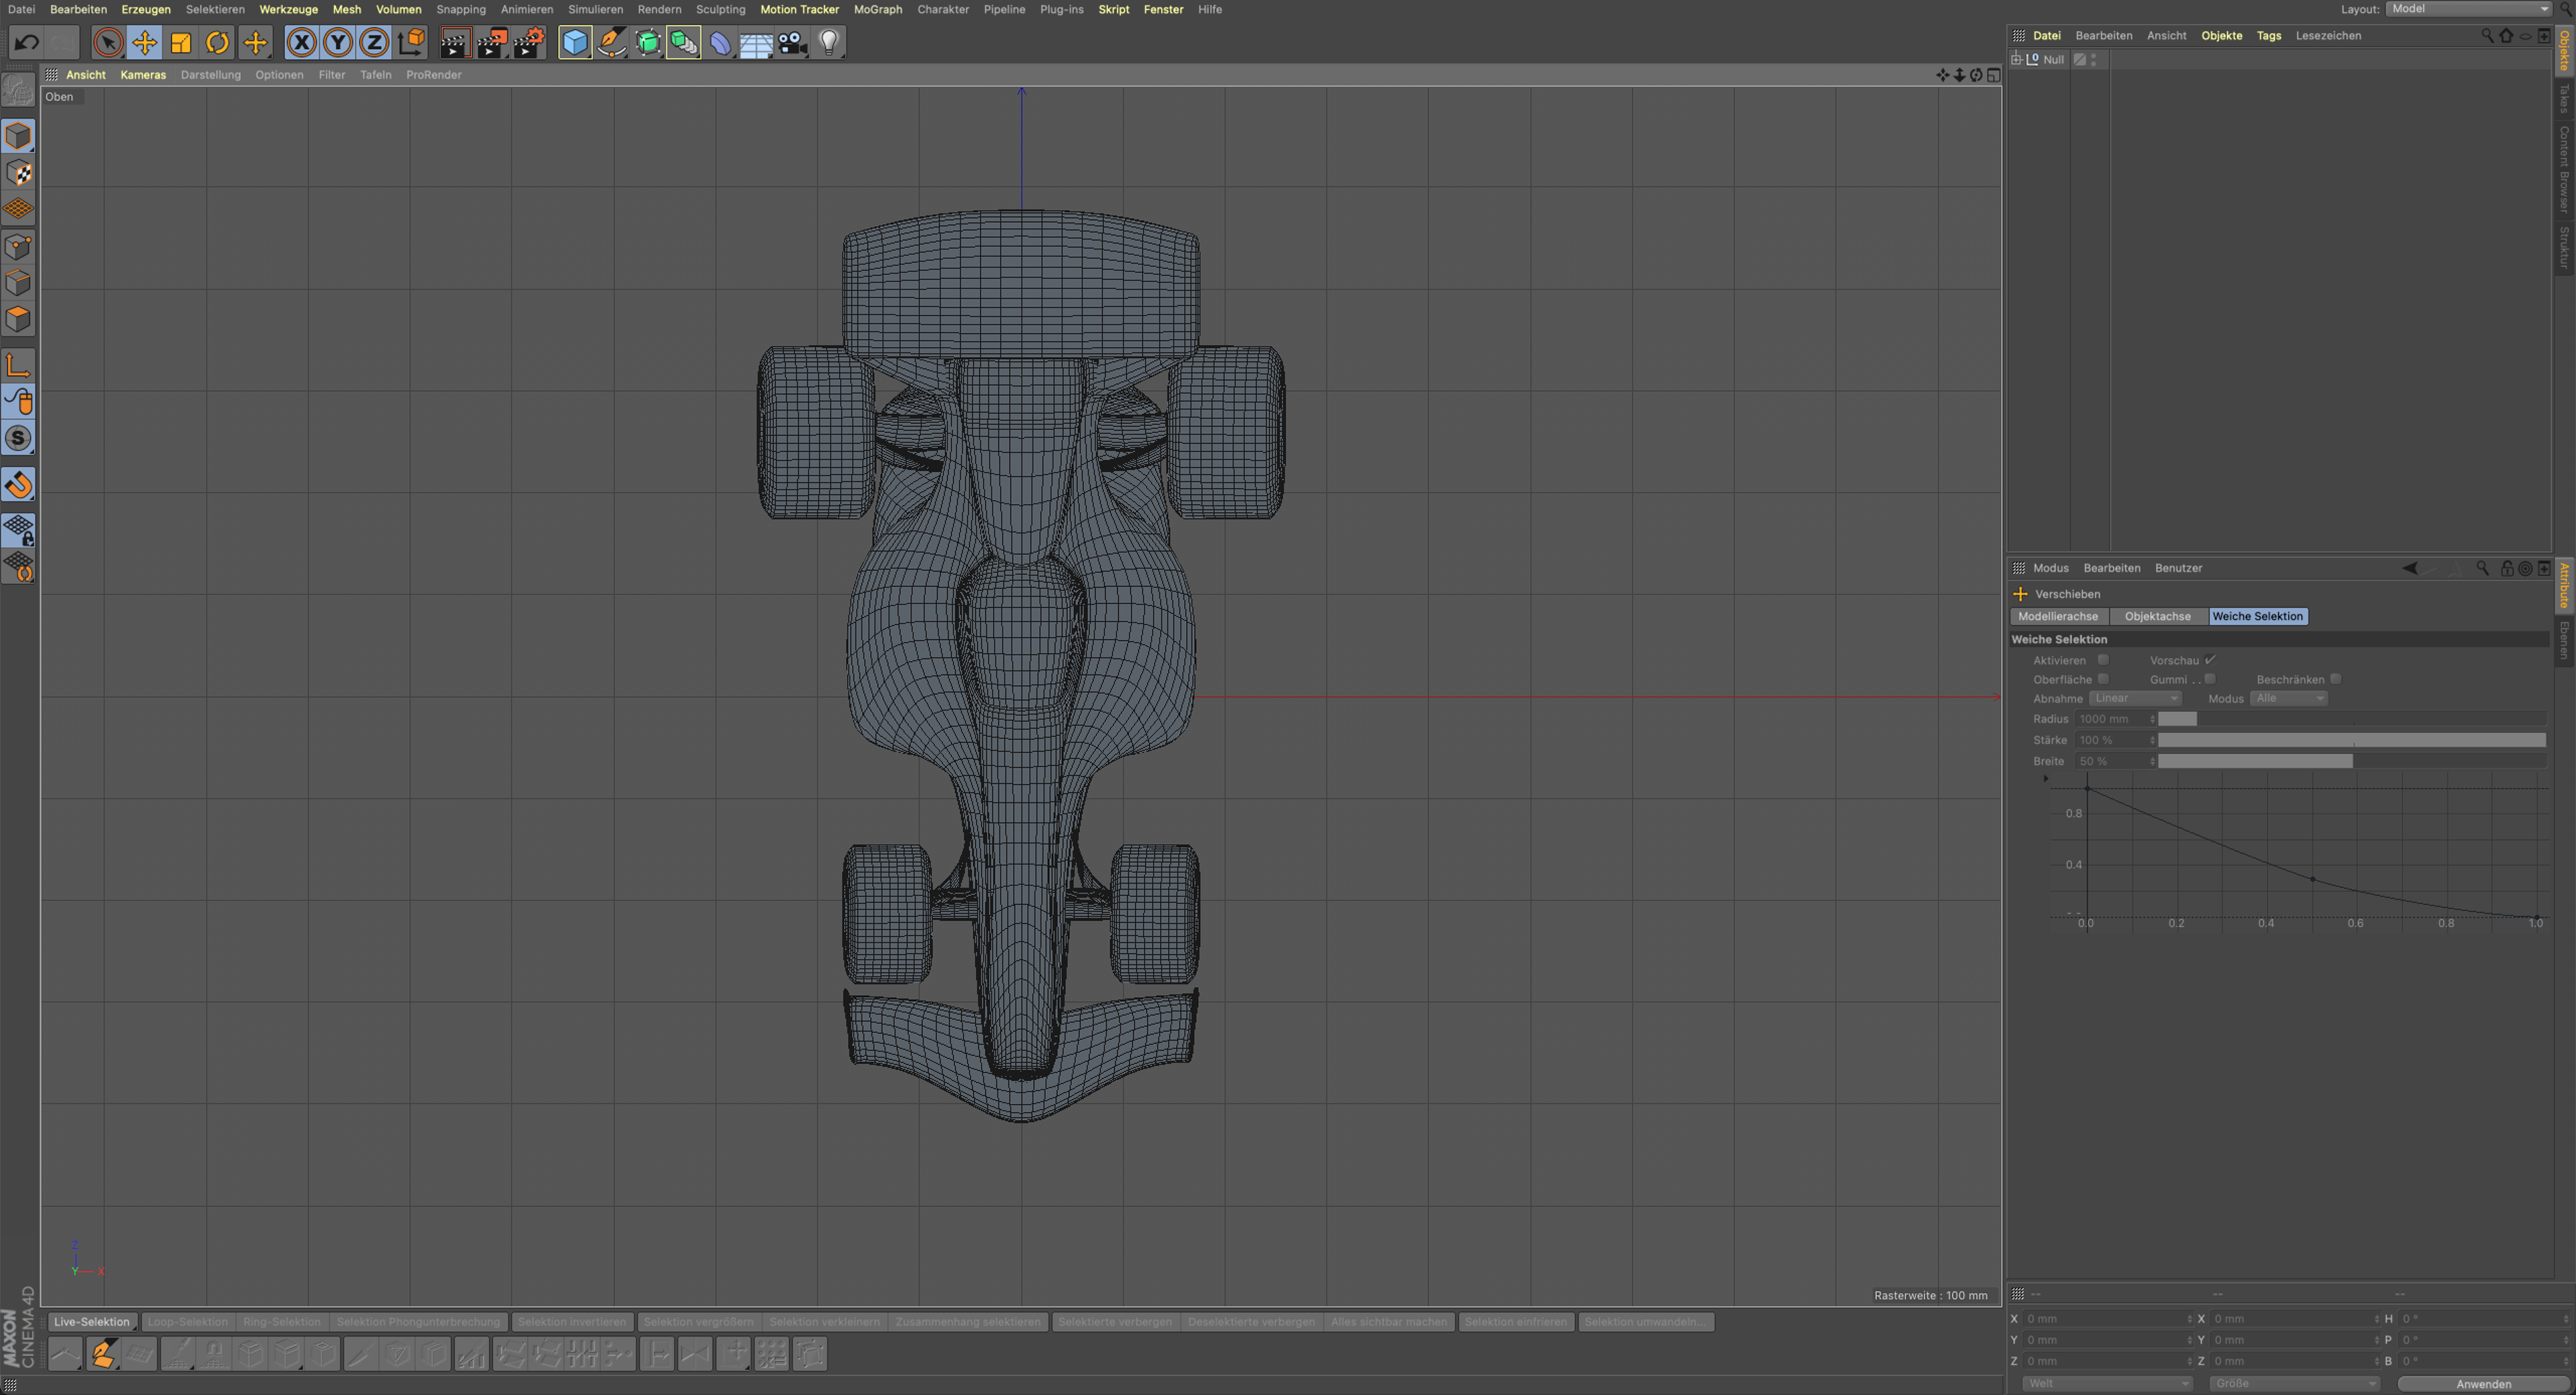Open the MoGraph menu
This screenshot has height=1395, width=2576.
[x=877, y=9]
